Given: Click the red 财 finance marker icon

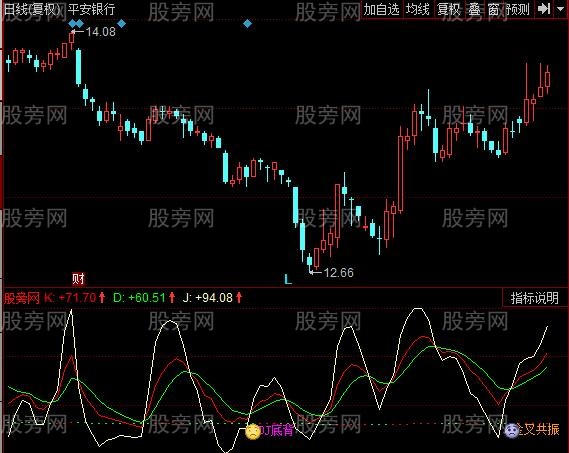Looking at the screenshot, I should [x=78, y=279].
